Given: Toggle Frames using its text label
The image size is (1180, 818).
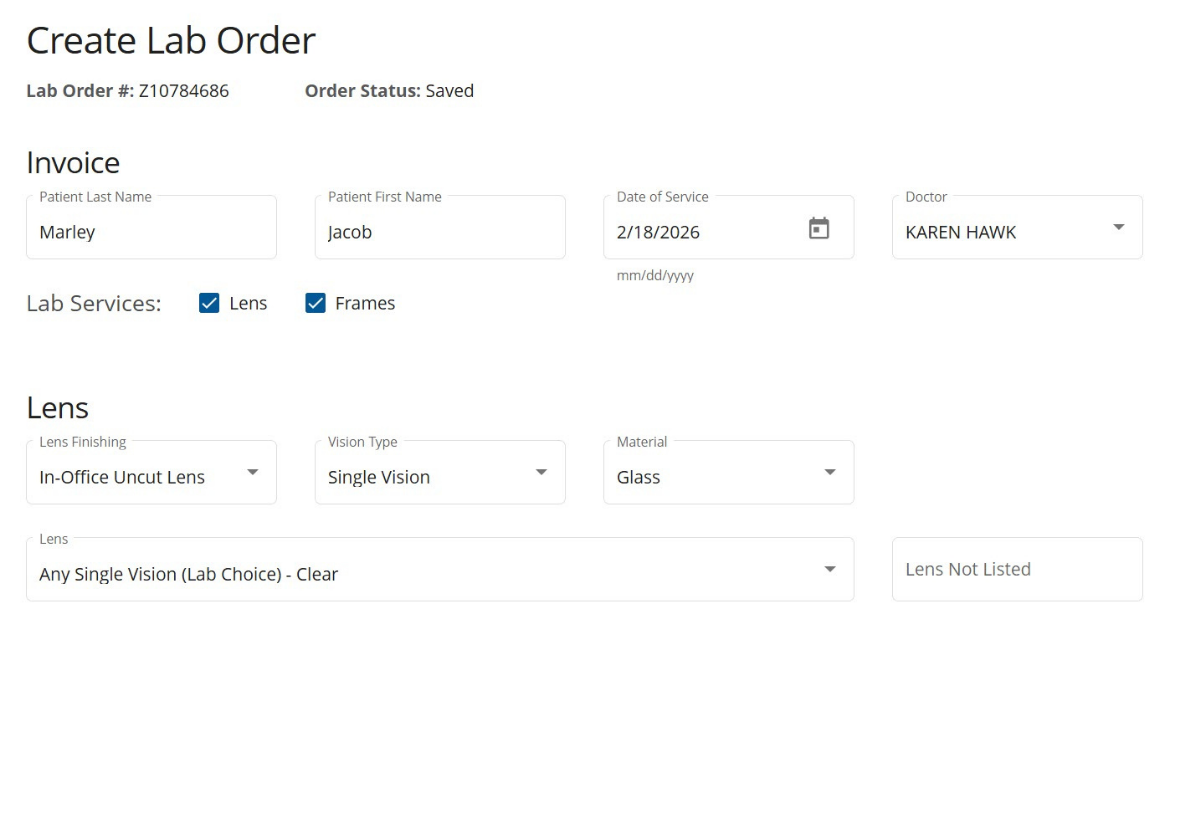Looking at the screenshot, I should 364,303.
